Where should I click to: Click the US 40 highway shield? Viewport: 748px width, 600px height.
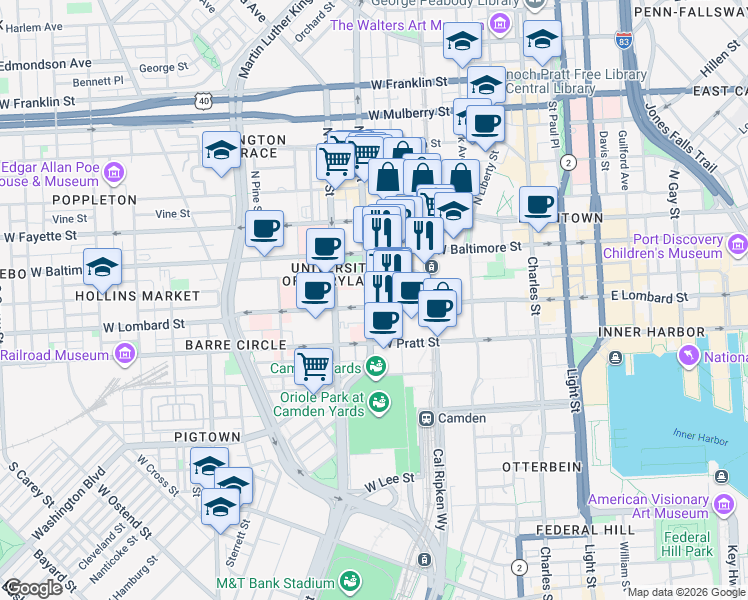pos(204,101)
